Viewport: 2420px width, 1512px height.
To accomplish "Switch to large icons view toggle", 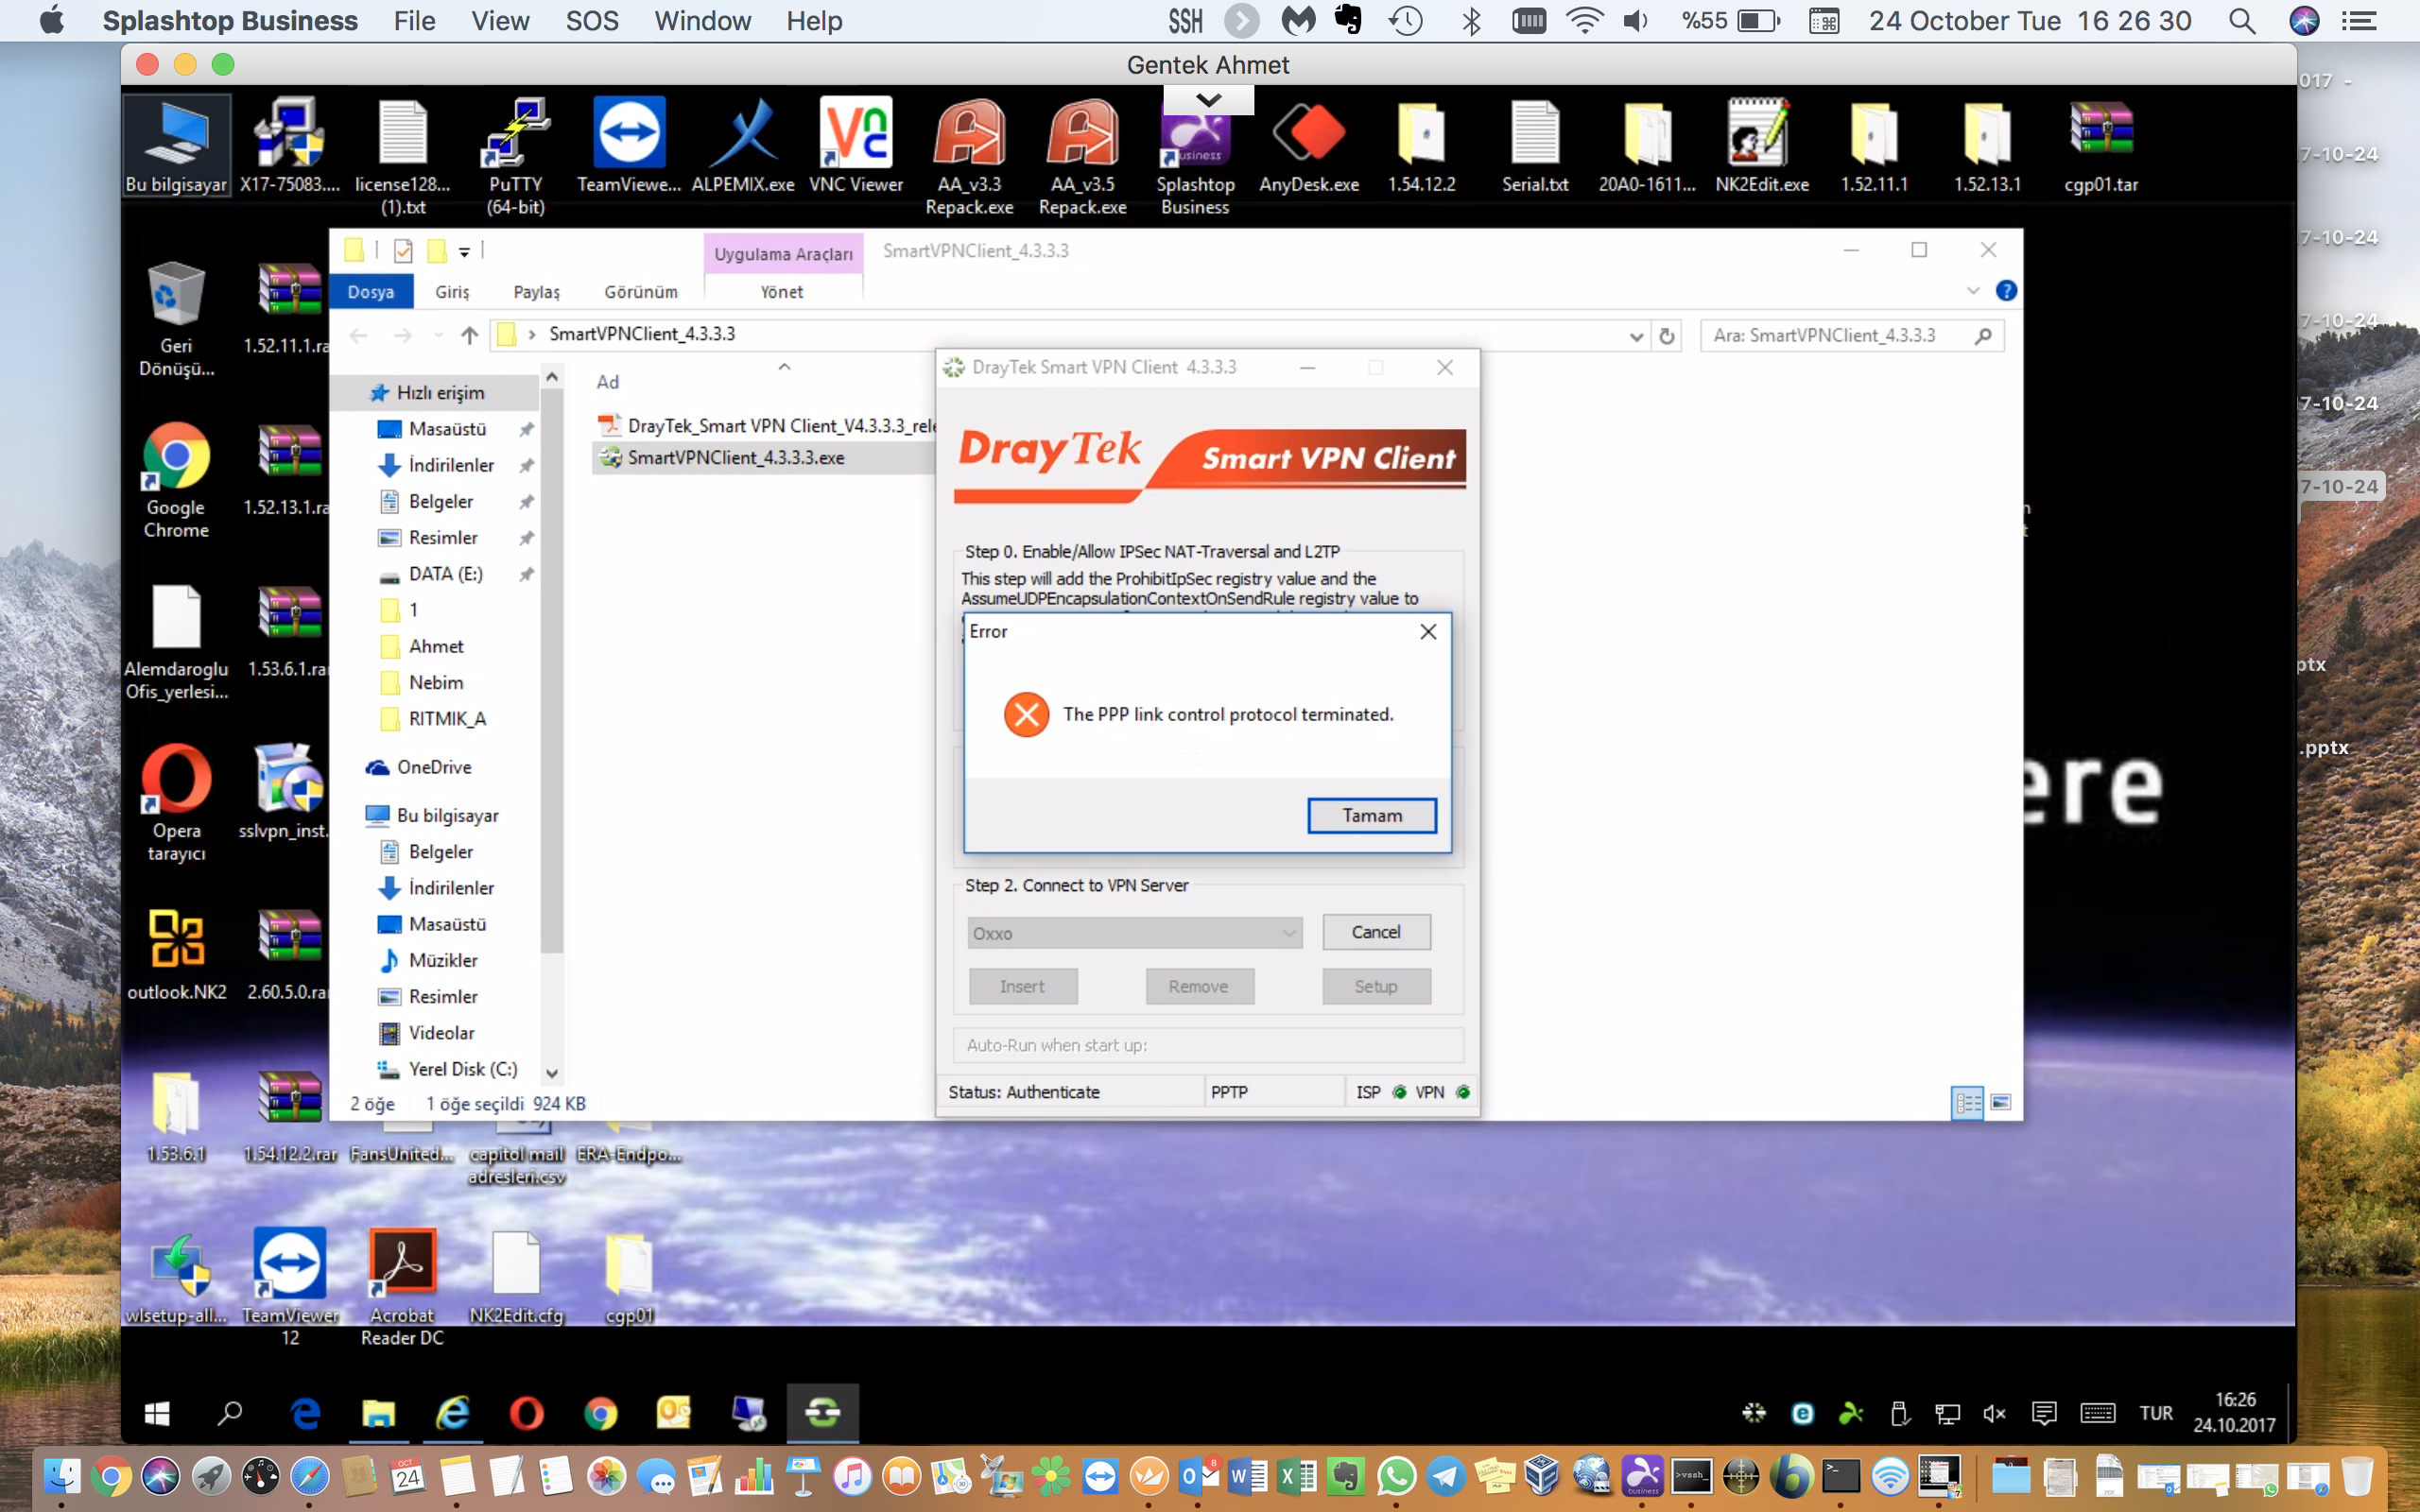I will (x=2001, y=1102).
